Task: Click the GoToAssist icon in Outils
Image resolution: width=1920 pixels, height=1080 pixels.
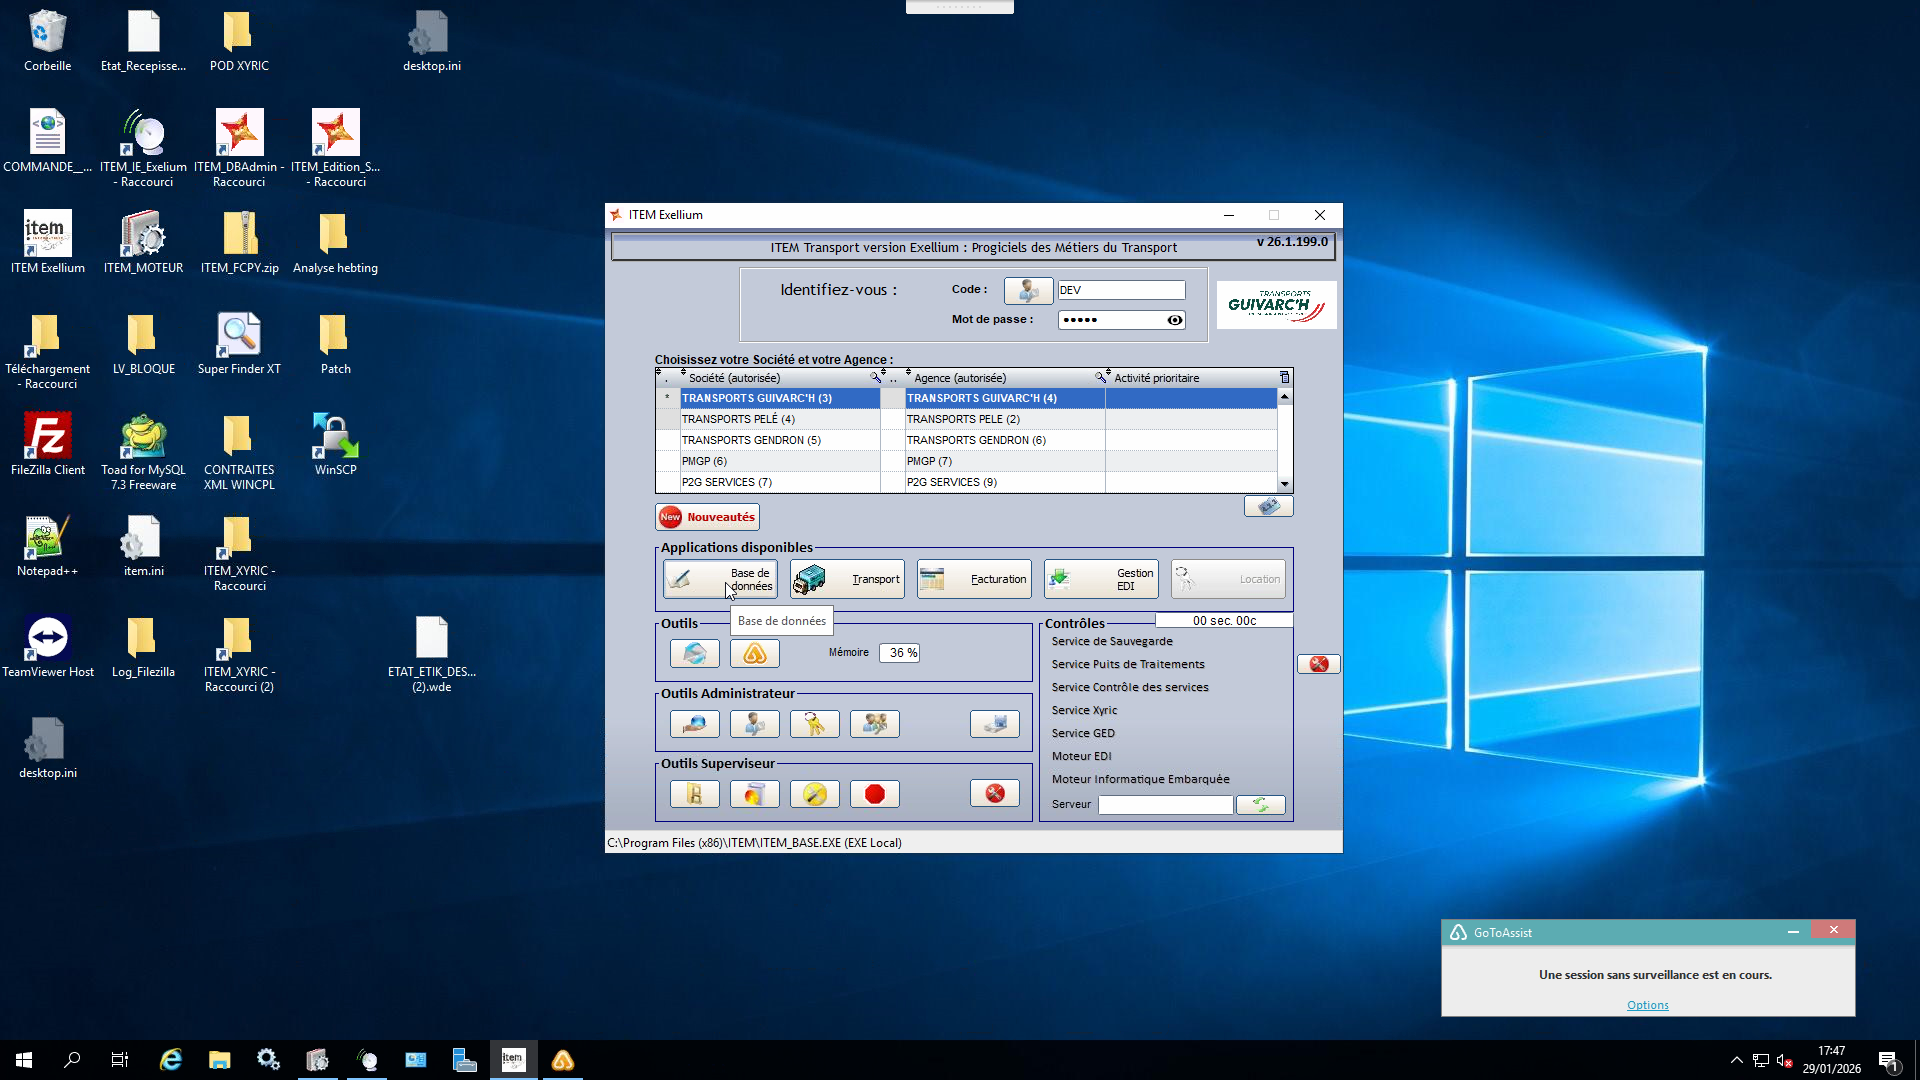Action: pos(755,653)
